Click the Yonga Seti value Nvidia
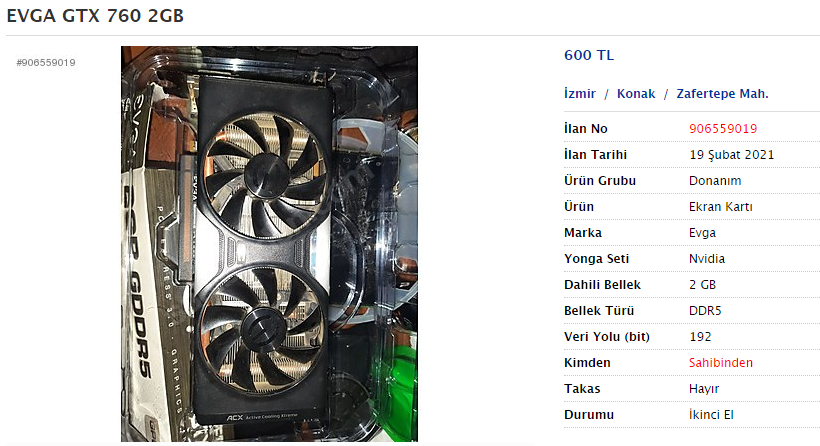Screen dimensions: 820x446 (x=707, y=258)
